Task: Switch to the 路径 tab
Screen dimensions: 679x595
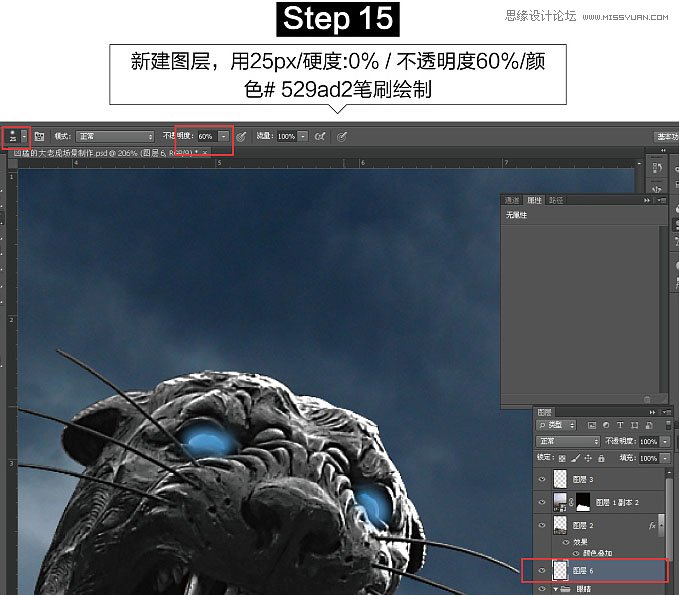Action: click(x=556, y=200)
